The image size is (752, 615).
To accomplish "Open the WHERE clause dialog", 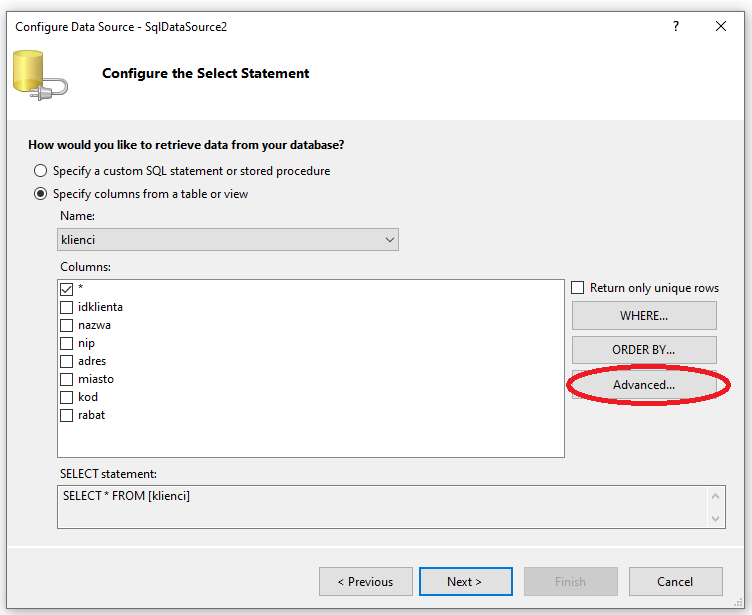I will (x=644, y=316).
